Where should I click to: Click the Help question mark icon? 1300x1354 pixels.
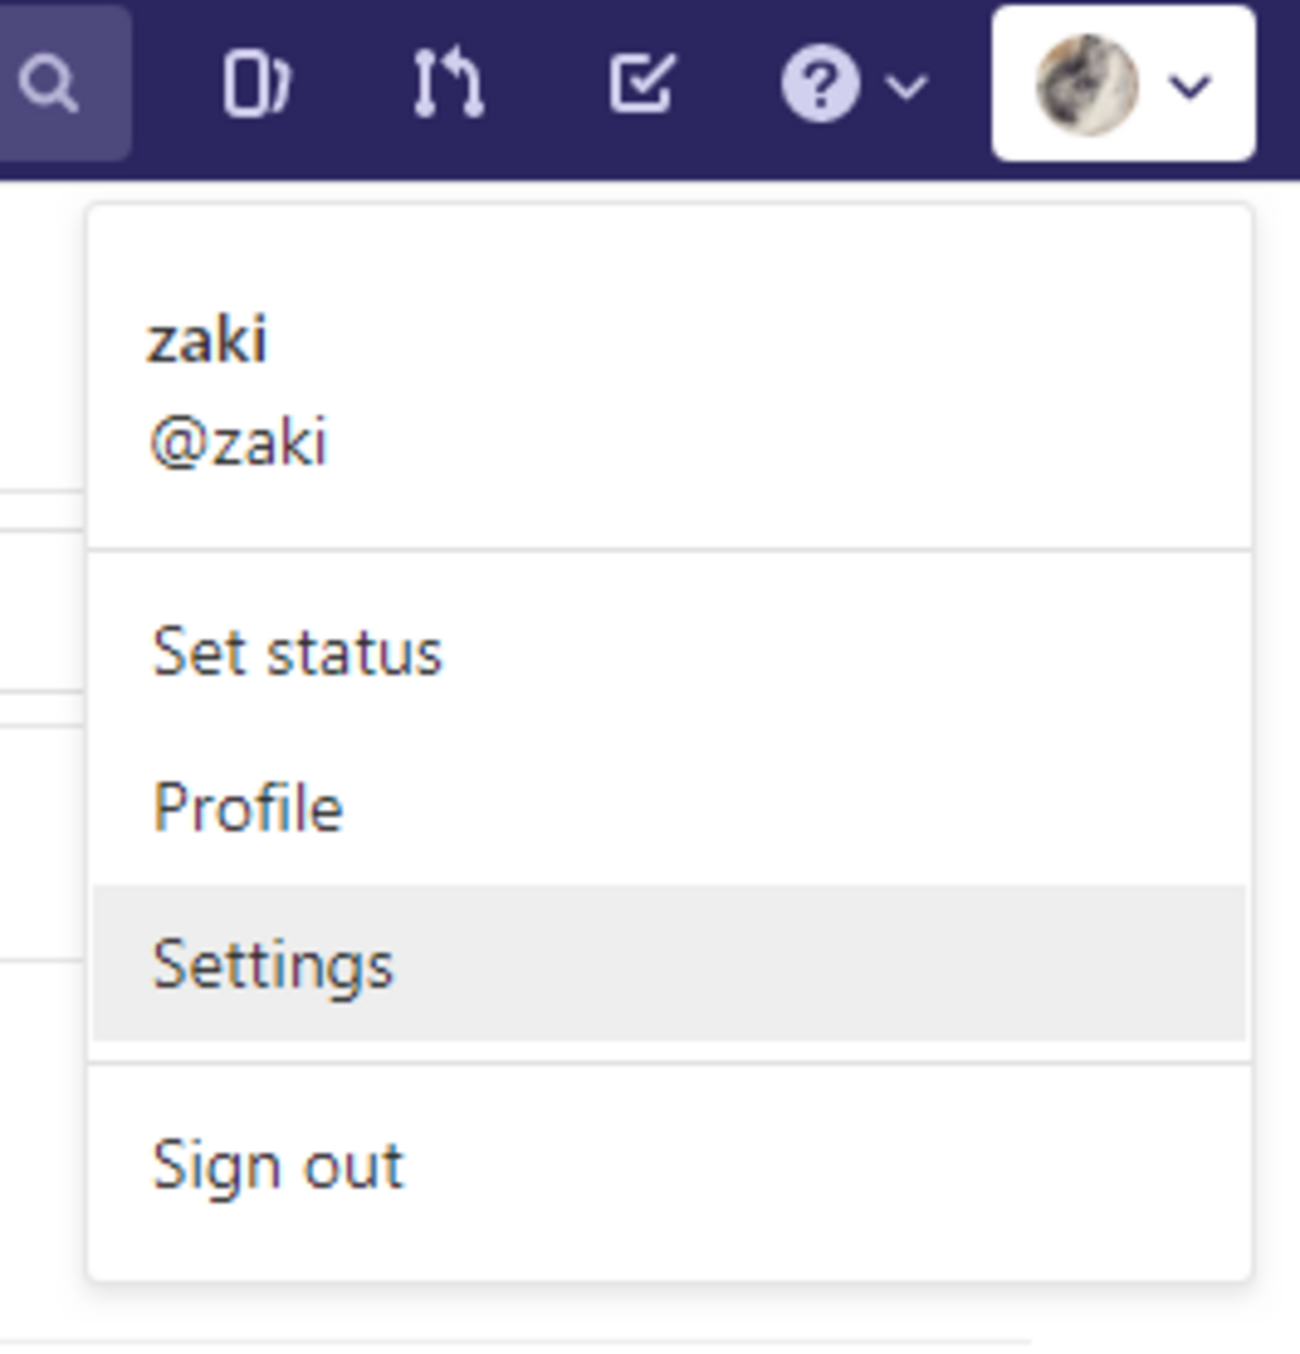pos(820,86)
